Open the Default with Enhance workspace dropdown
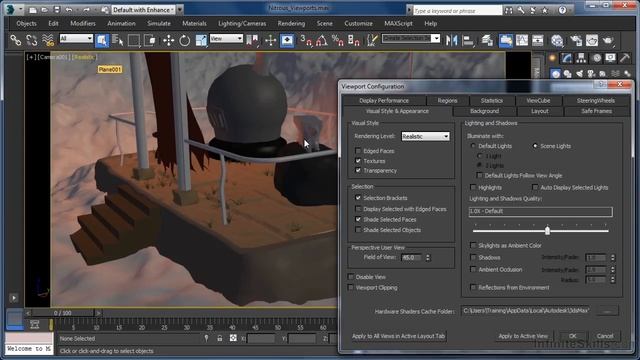 point(144,10)
